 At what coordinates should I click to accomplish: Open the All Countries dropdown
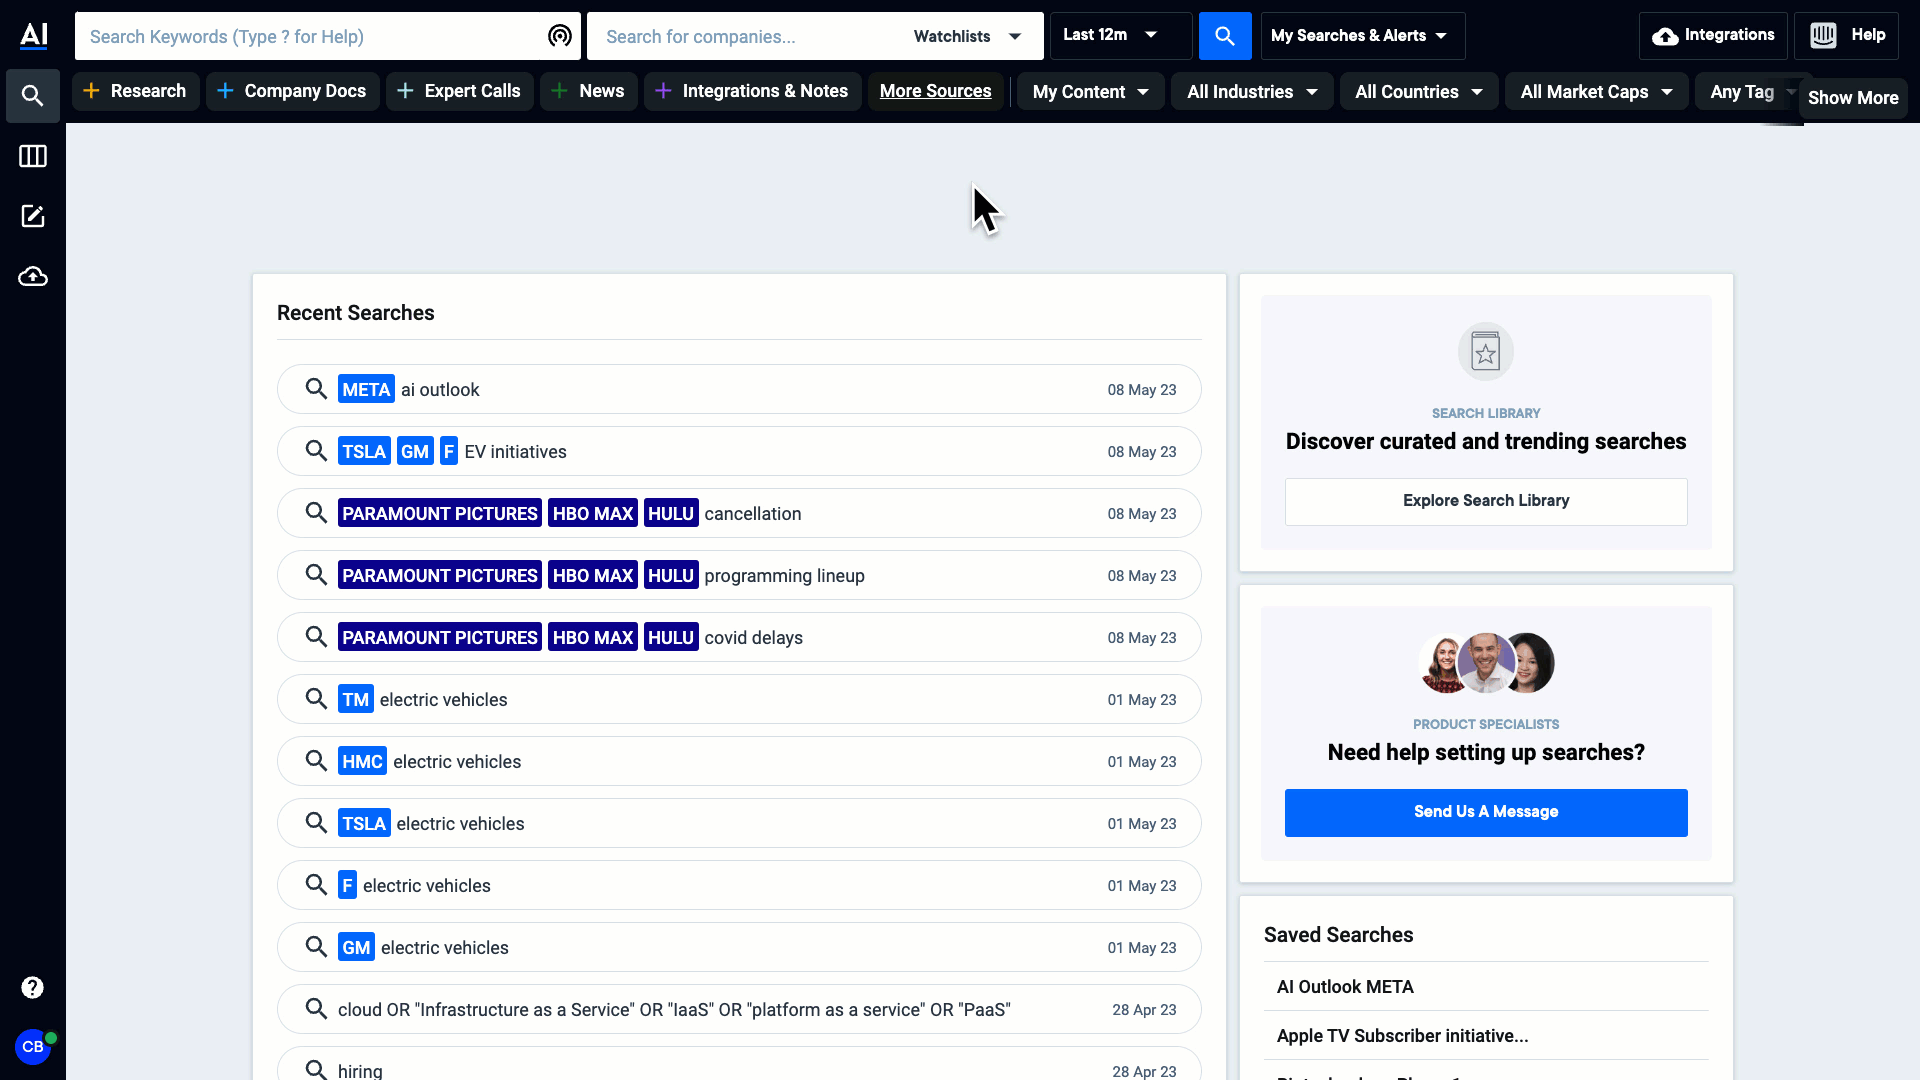coord(1419,92)
